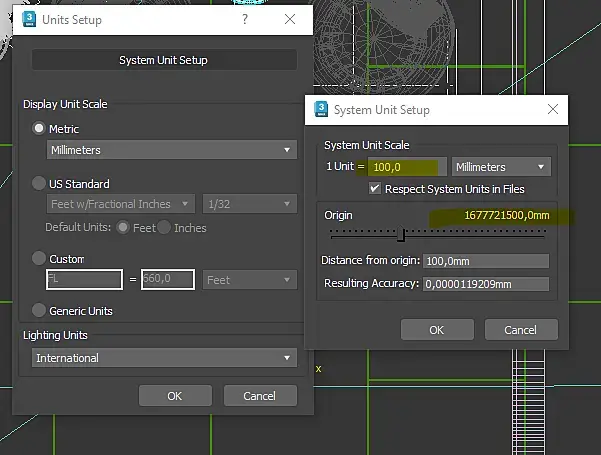
Task: Choose the Custom display unit option
Action: pos(39,258)
